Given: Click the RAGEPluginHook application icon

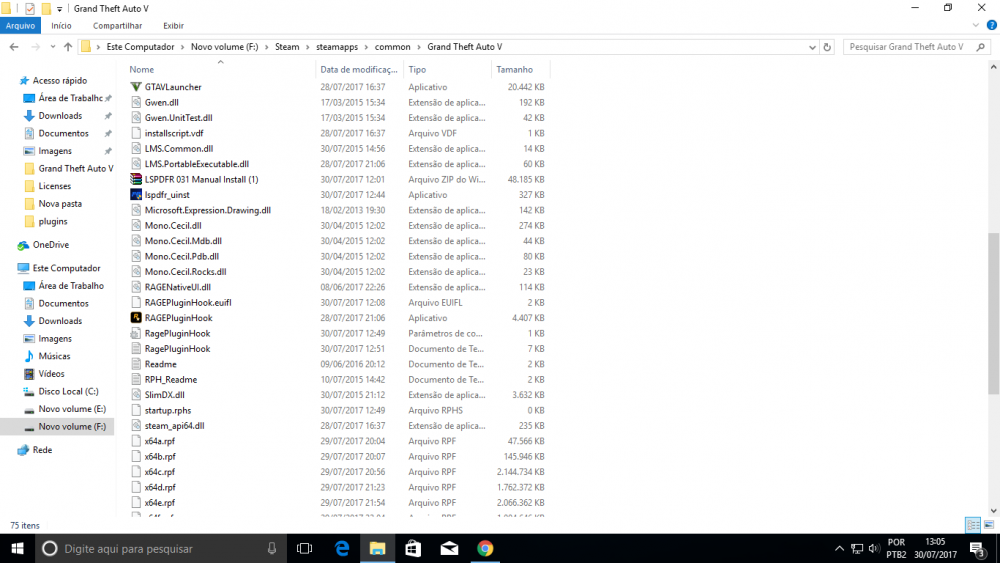Looking at the screenshot, I should (136, 318).
